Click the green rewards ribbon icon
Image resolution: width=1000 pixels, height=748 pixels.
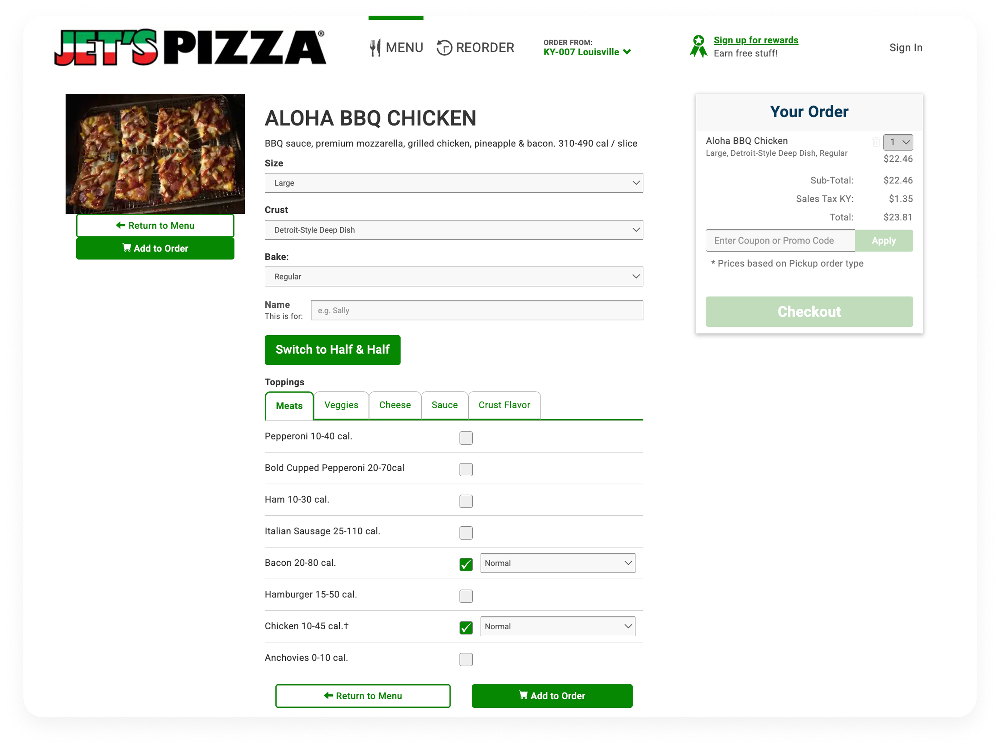(x=698, y=46)
